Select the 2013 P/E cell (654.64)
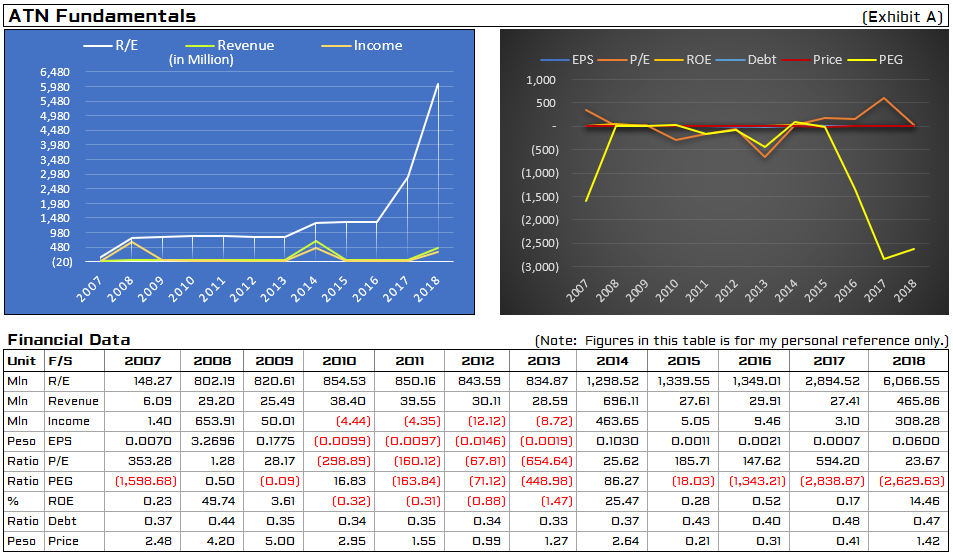 point(543,461)
